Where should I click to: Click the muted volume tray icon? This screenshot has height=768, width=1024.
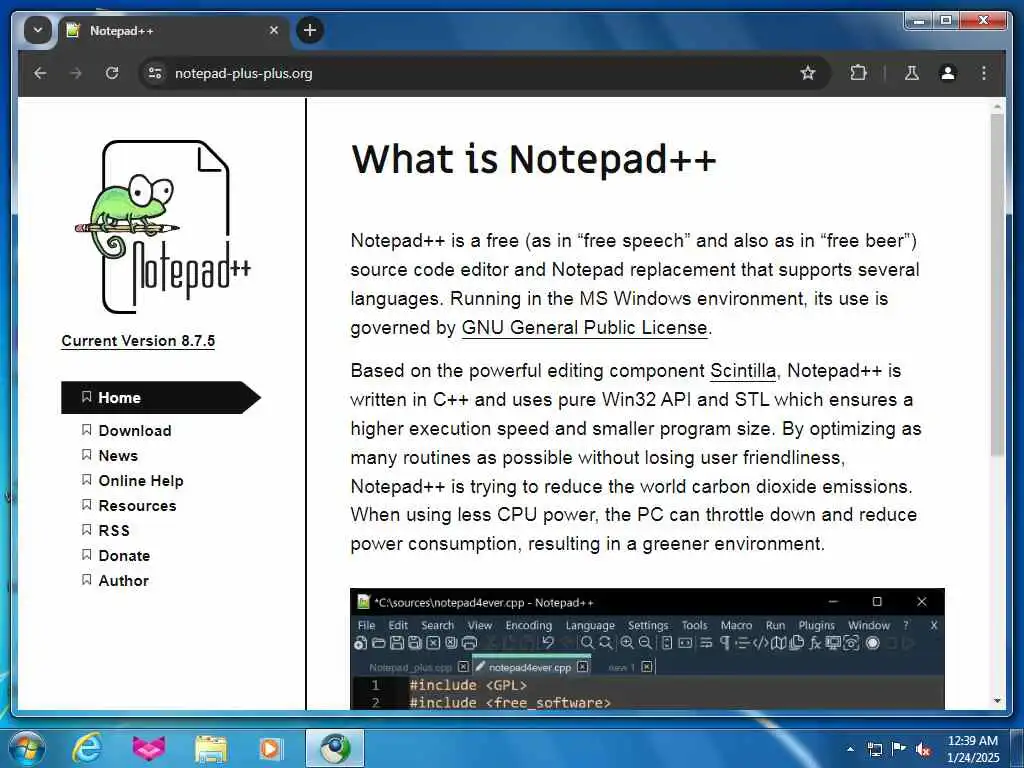[923, 749]
